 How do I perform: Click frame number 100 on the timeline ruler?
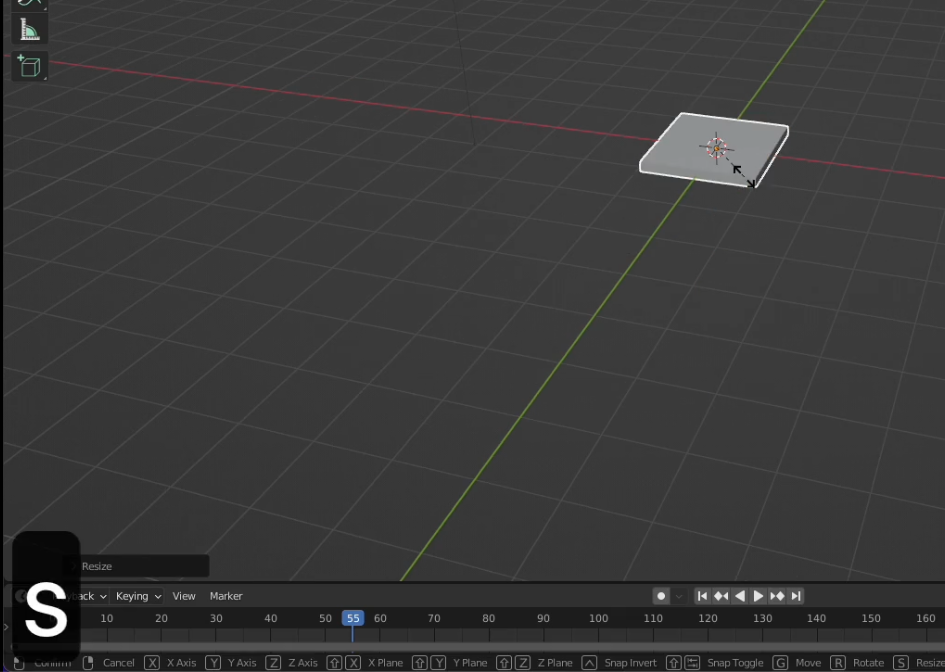pos(598,618)
